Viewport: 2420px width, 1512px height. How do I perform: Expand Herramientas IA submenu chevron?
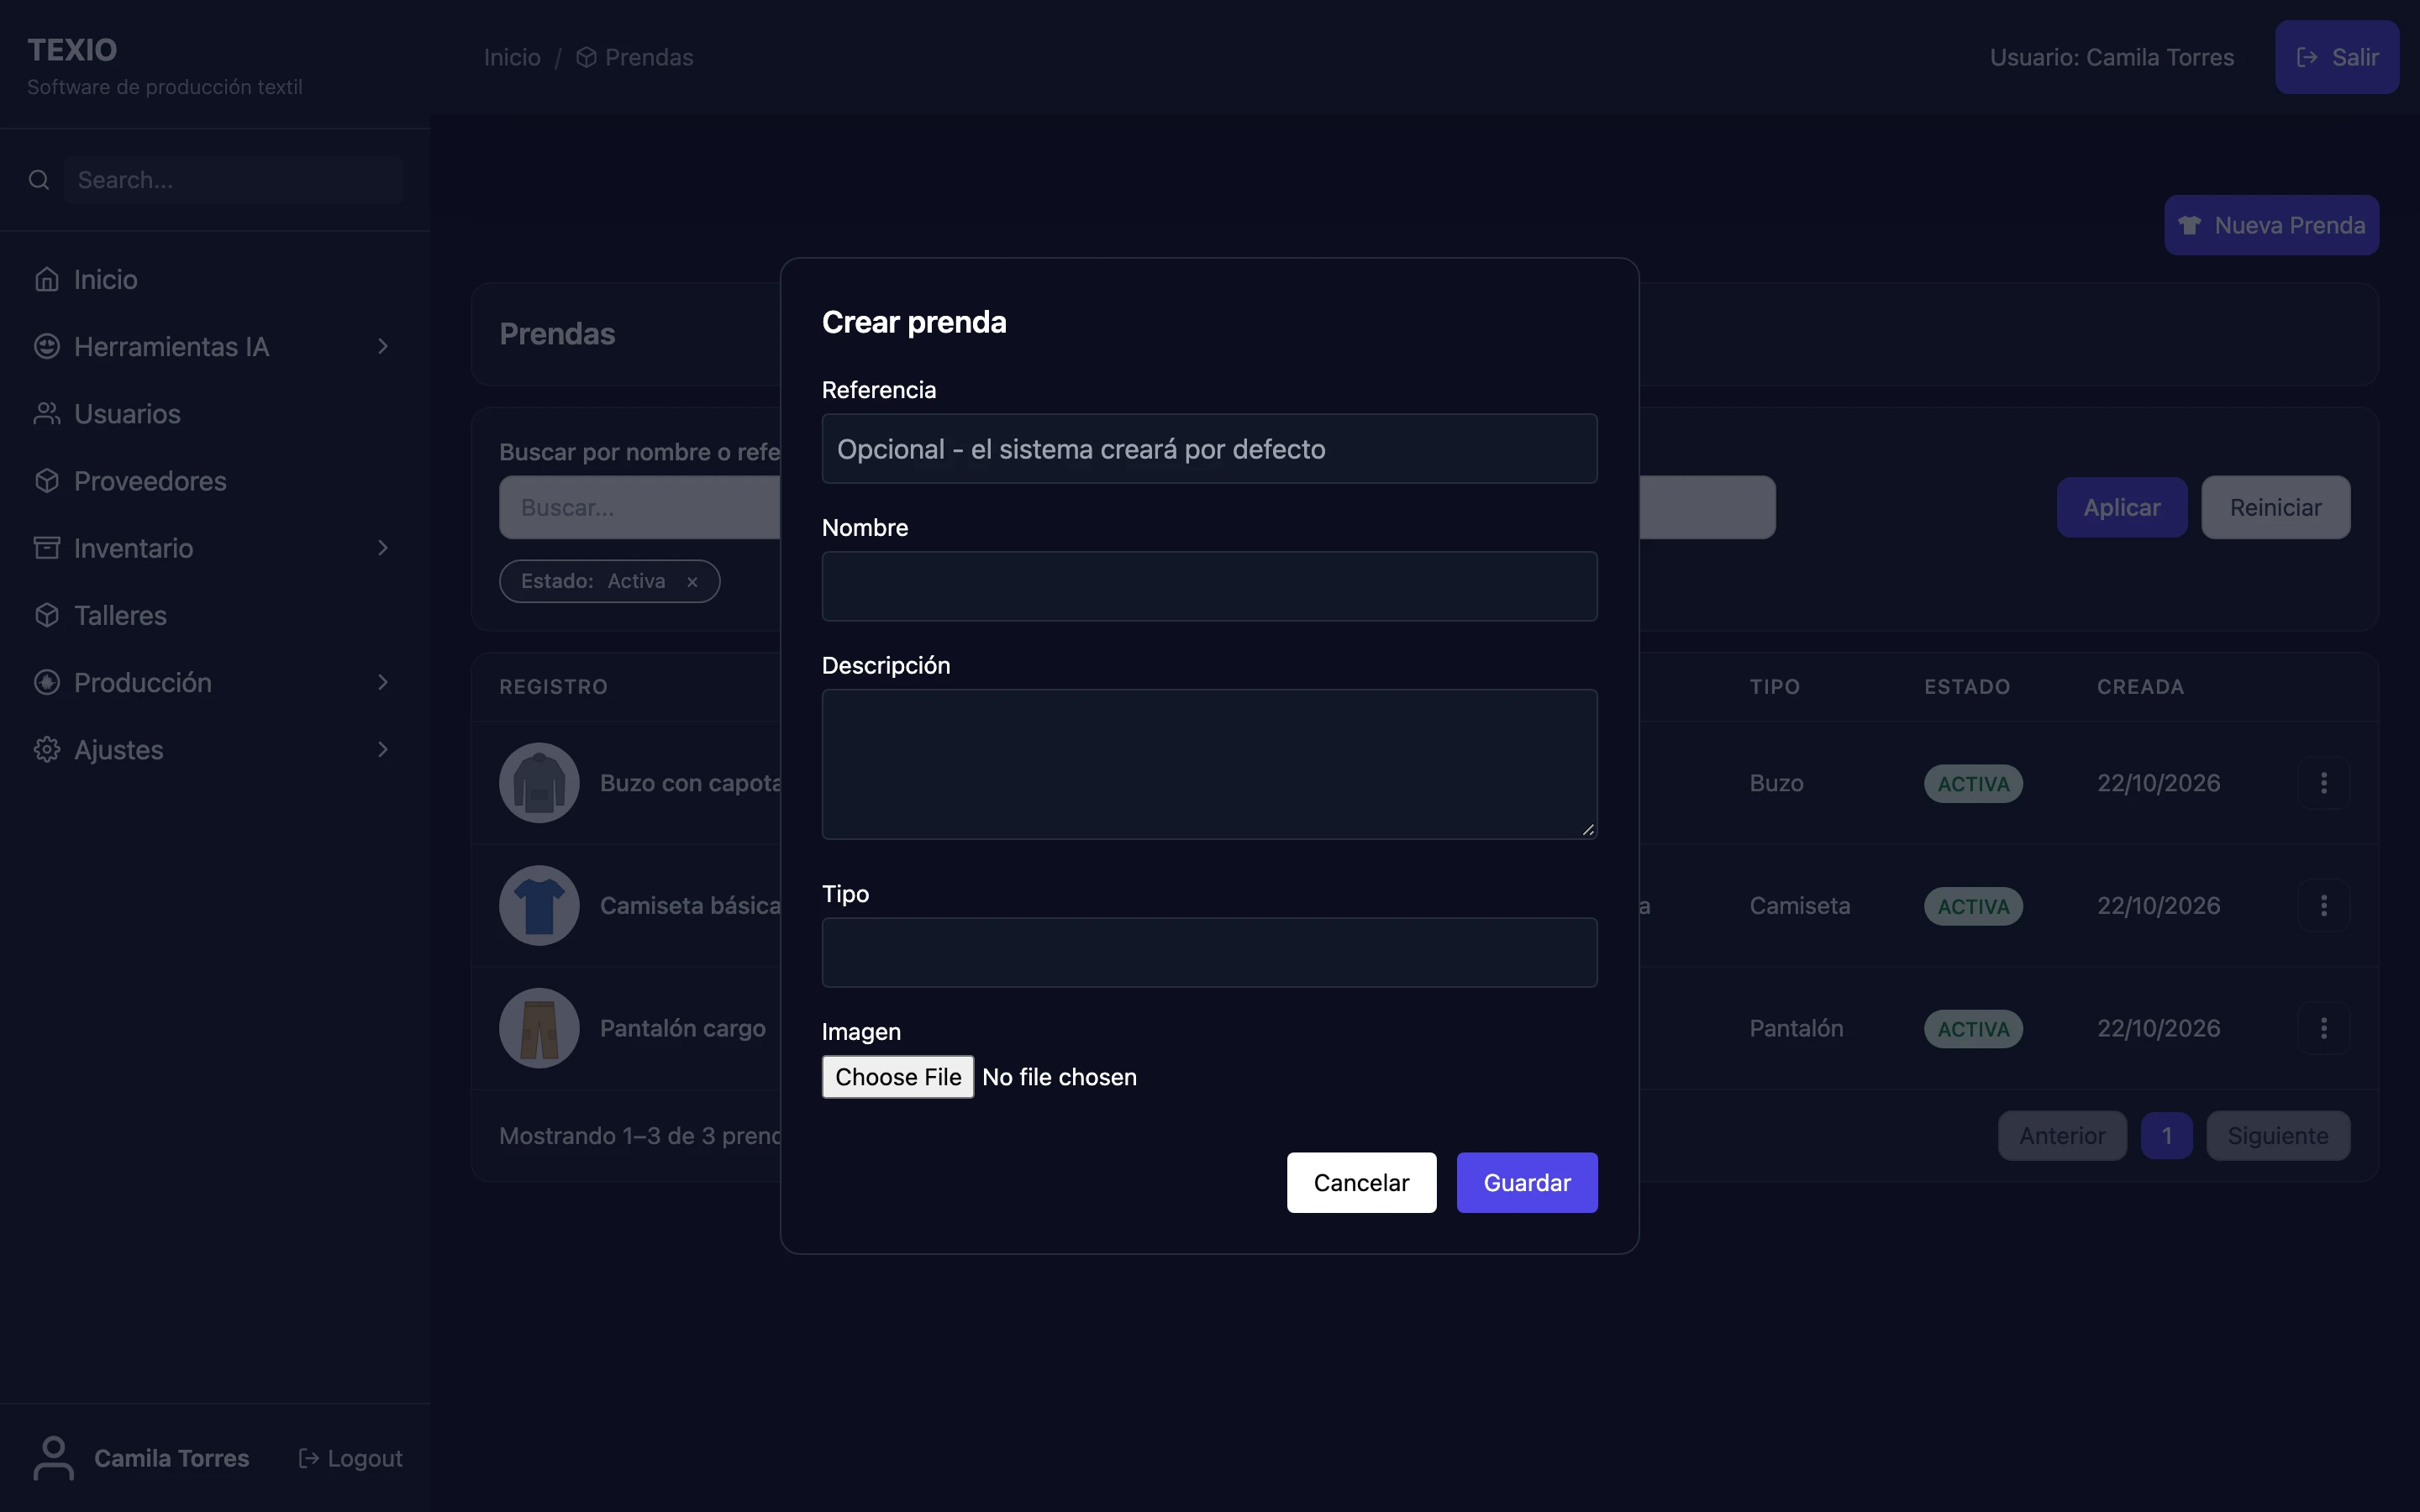pyautogui.click(x=383, y=346)
